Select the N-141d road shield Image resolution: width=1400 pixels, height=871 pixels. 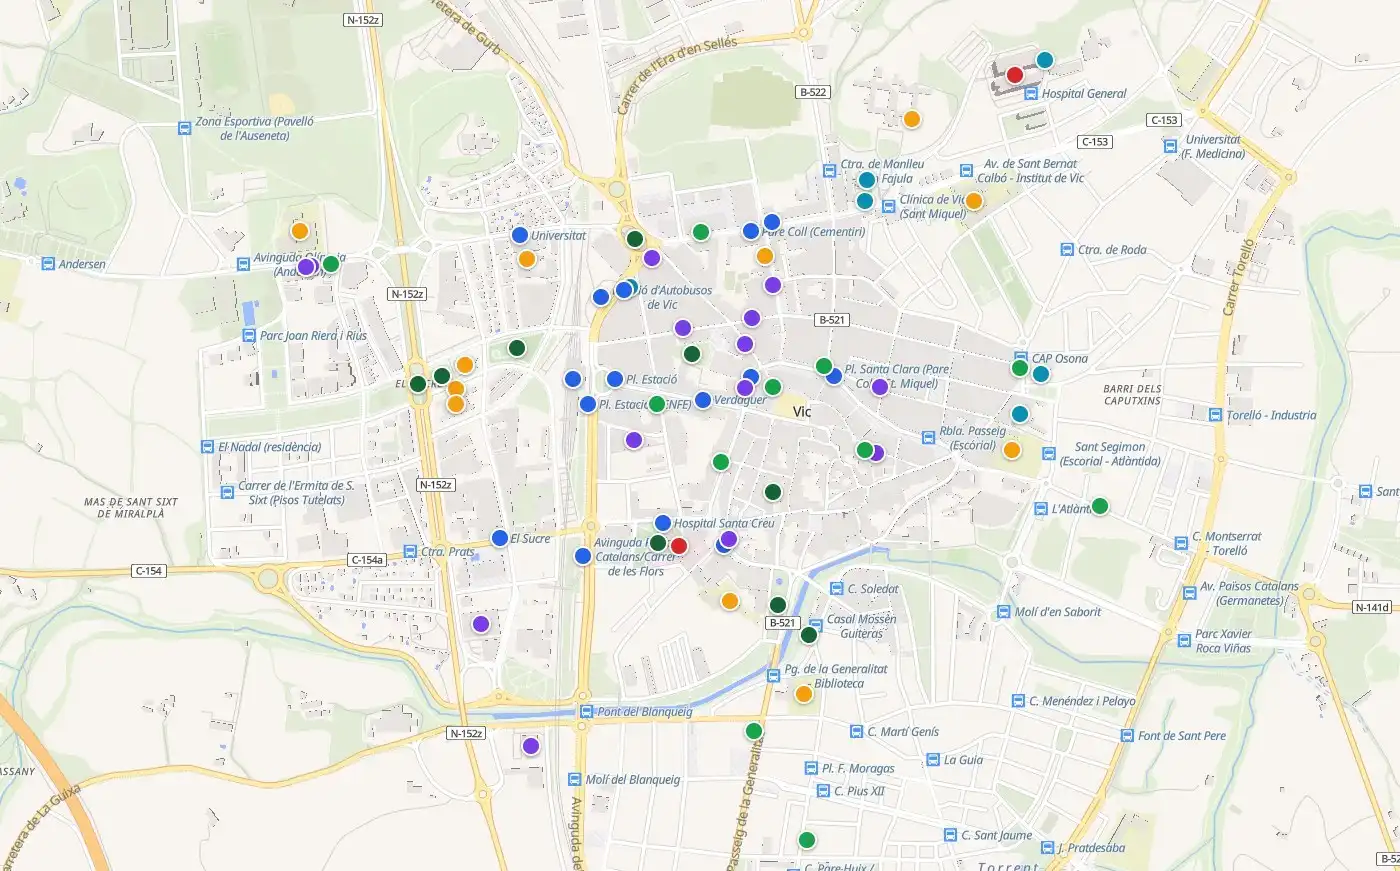[x=1372, y=607]
